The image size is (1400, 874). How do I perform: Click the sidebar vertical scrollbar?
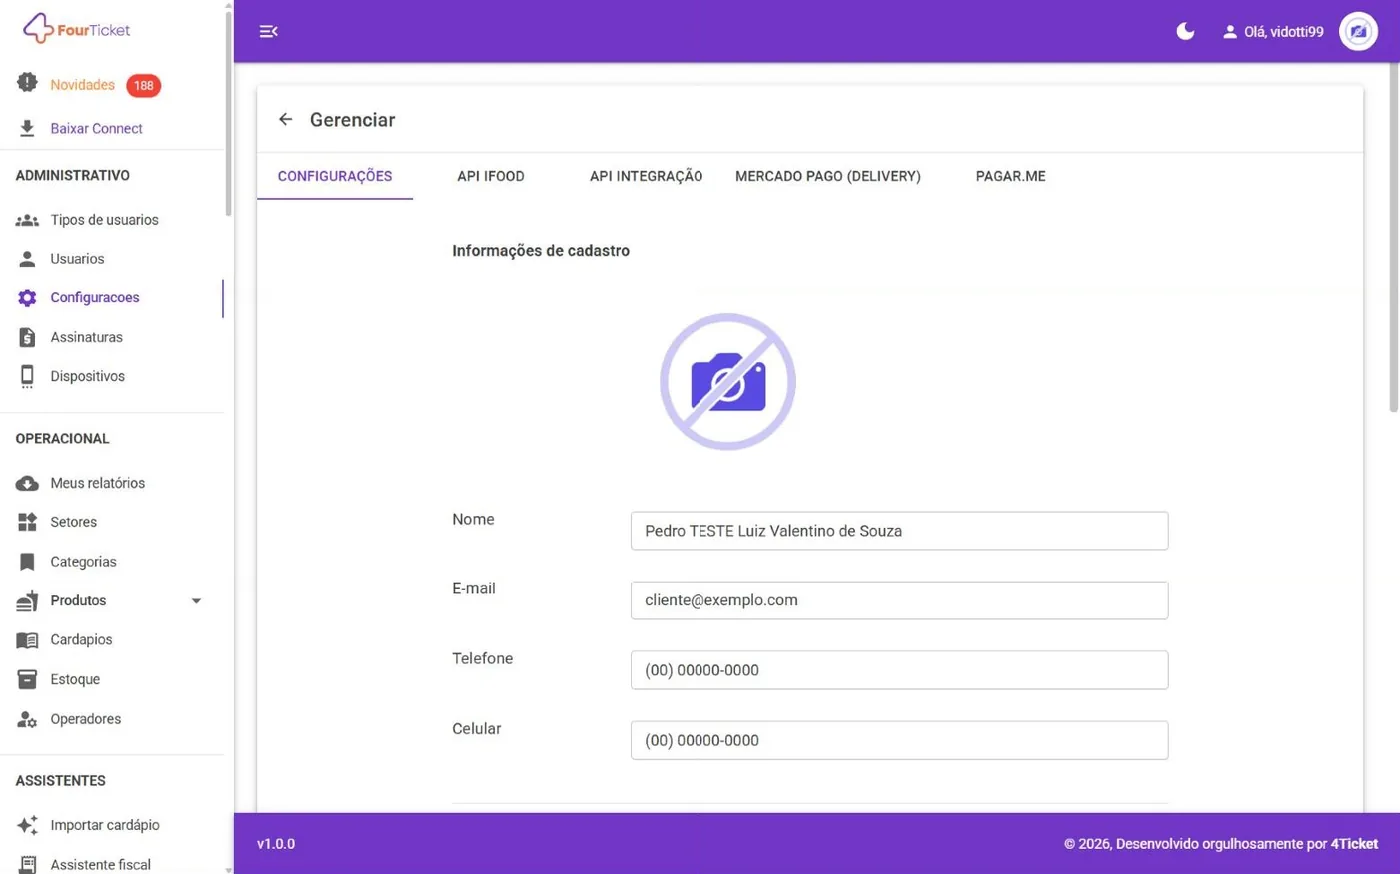pyautogui.click(x=228, y=112)
